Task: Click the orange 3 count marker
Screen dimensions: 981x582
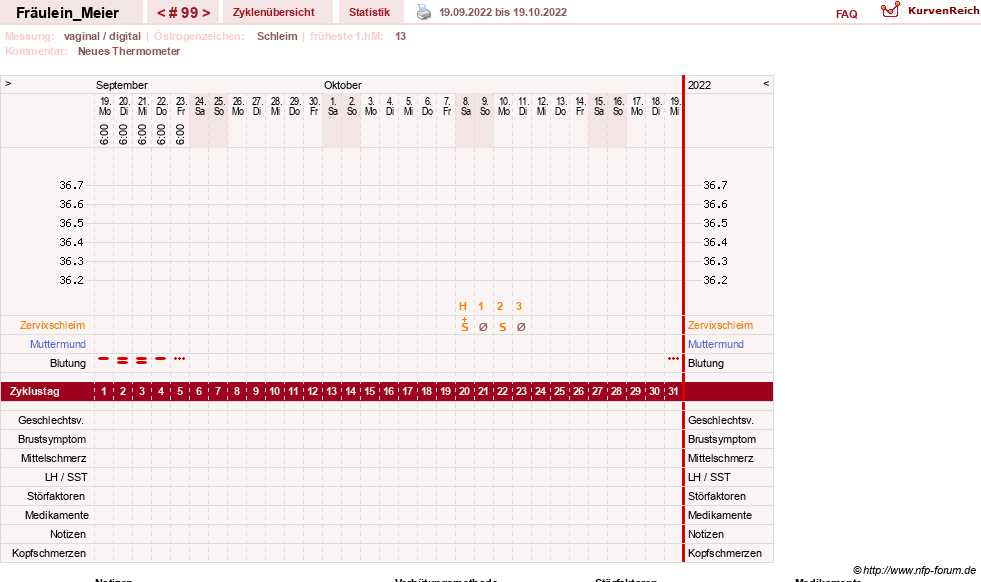Action: click(519, 306)
